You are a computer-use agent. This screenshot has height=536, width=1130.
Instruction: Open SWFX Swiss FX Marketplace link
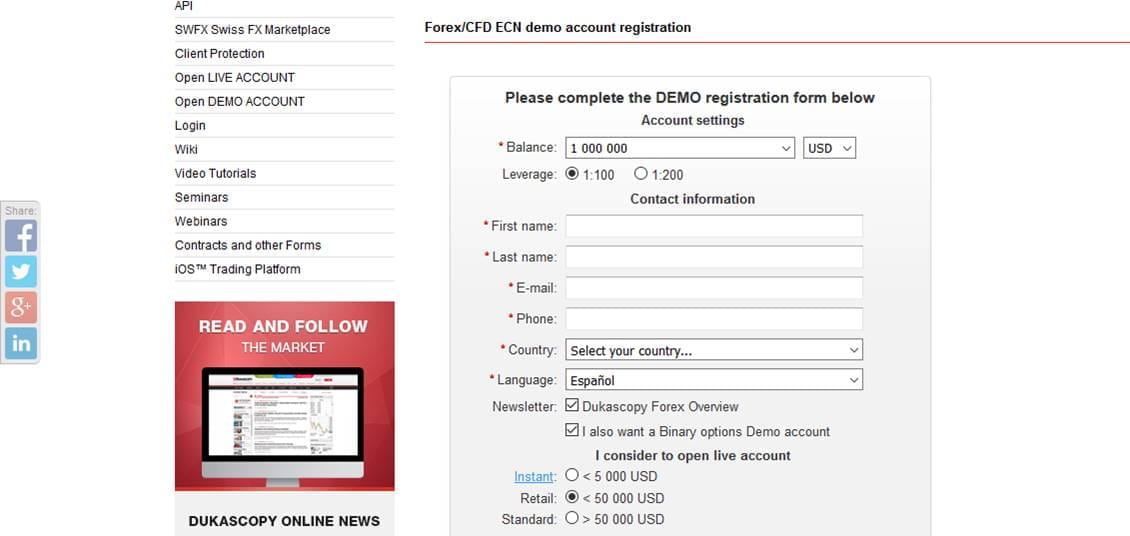click(x=252, y=29)
